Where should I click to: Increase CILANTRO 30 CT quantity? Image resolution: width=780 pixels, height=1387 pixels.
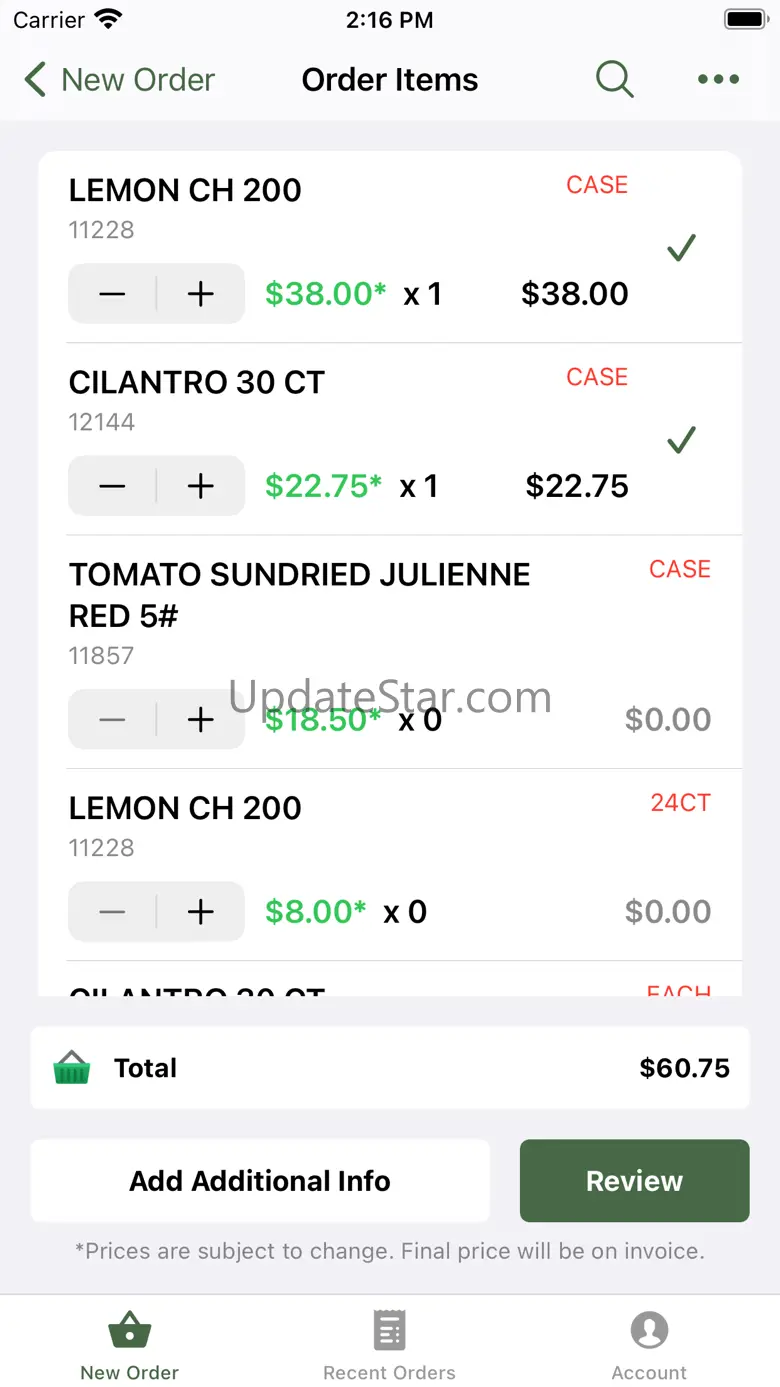click(201, 486)
